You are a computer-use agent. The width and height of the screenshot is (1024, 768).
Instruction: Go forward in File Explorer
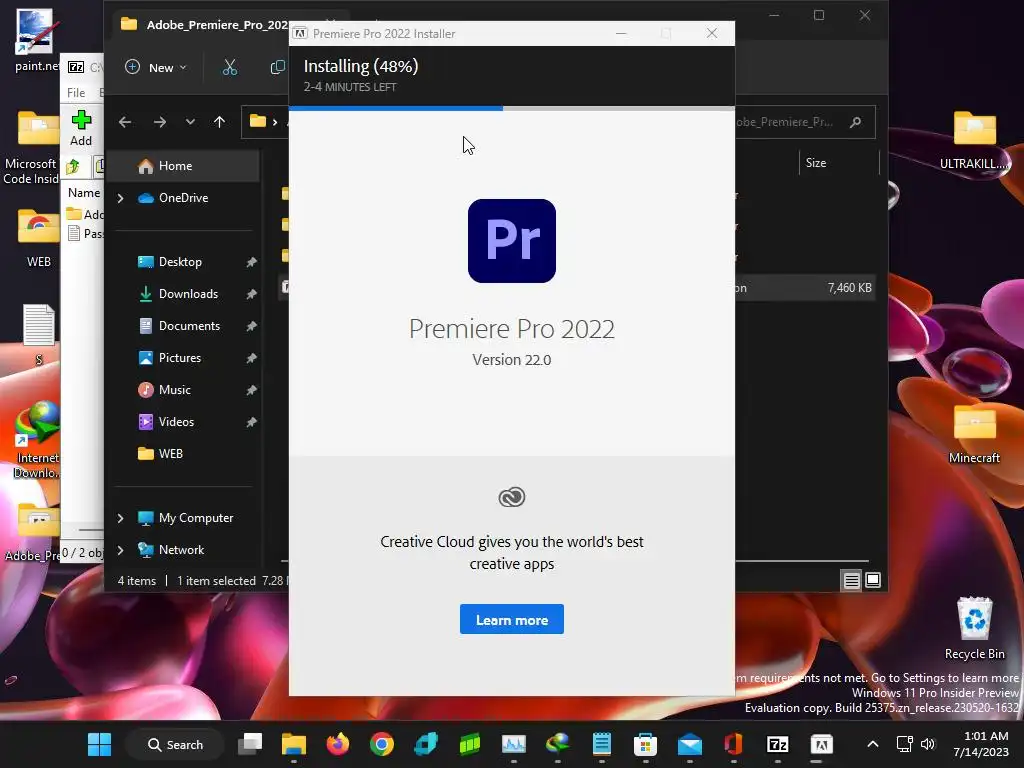(x=159, y=121)
